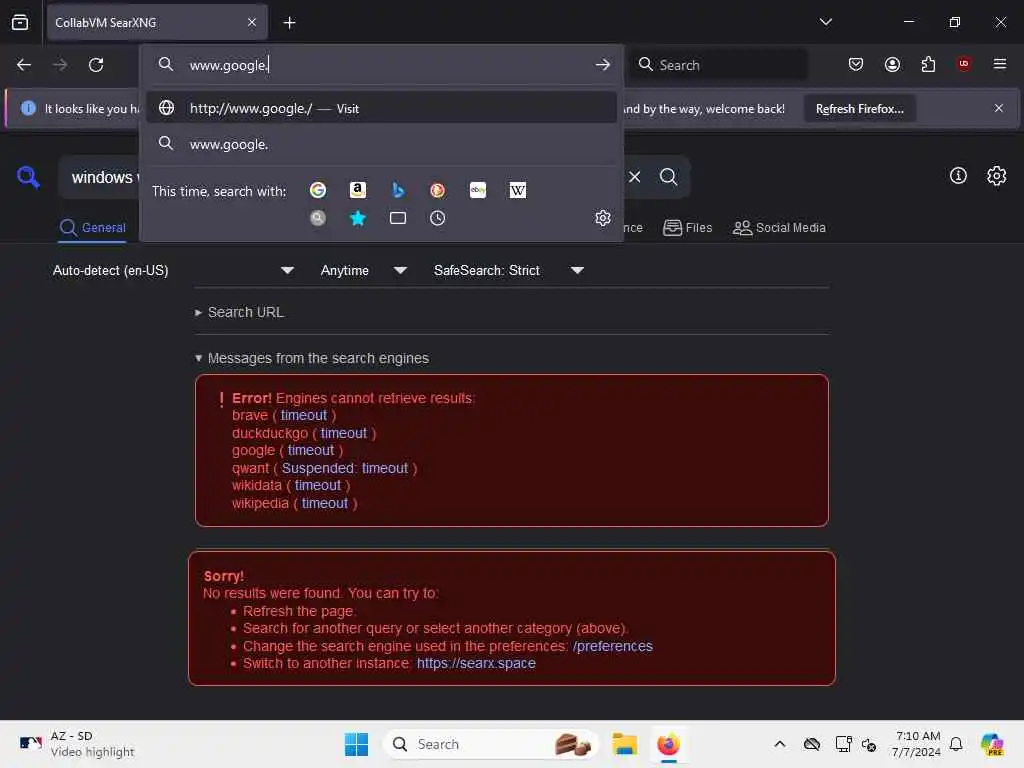The height and width of the screenshot is (768, 1024).
Task: Open the Pocket save icon
Action: click(x=856, y=64)
